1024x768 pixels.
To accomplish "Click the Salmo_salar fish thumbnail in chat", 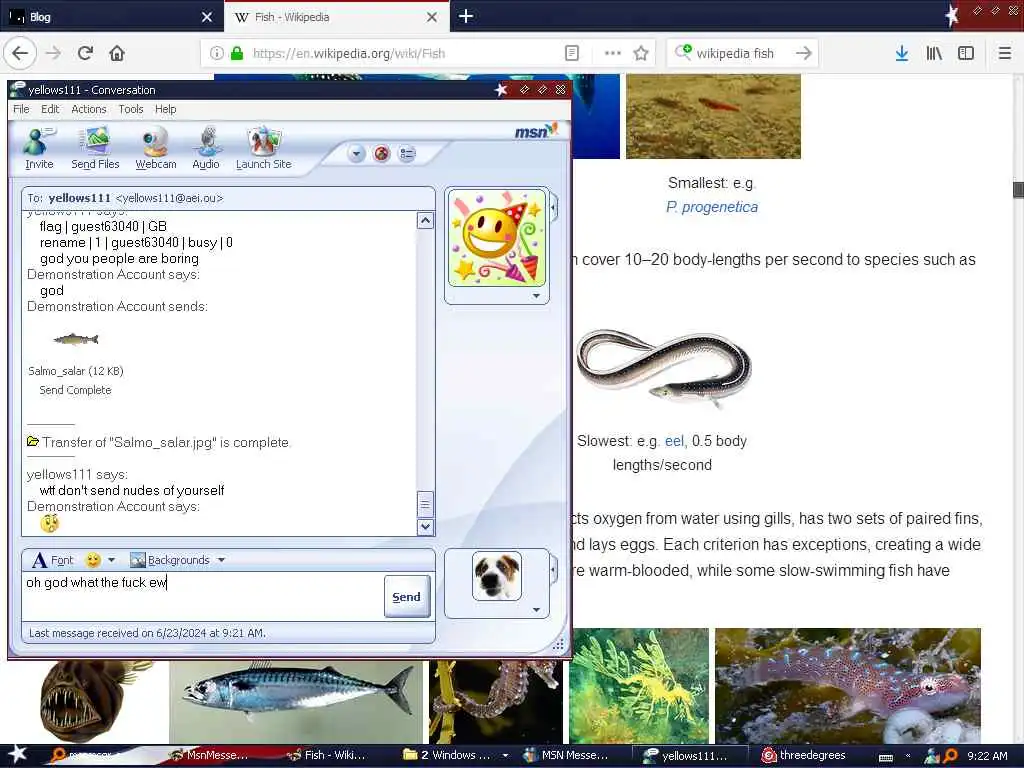I will pyautogui.click(x=76, y=339).
